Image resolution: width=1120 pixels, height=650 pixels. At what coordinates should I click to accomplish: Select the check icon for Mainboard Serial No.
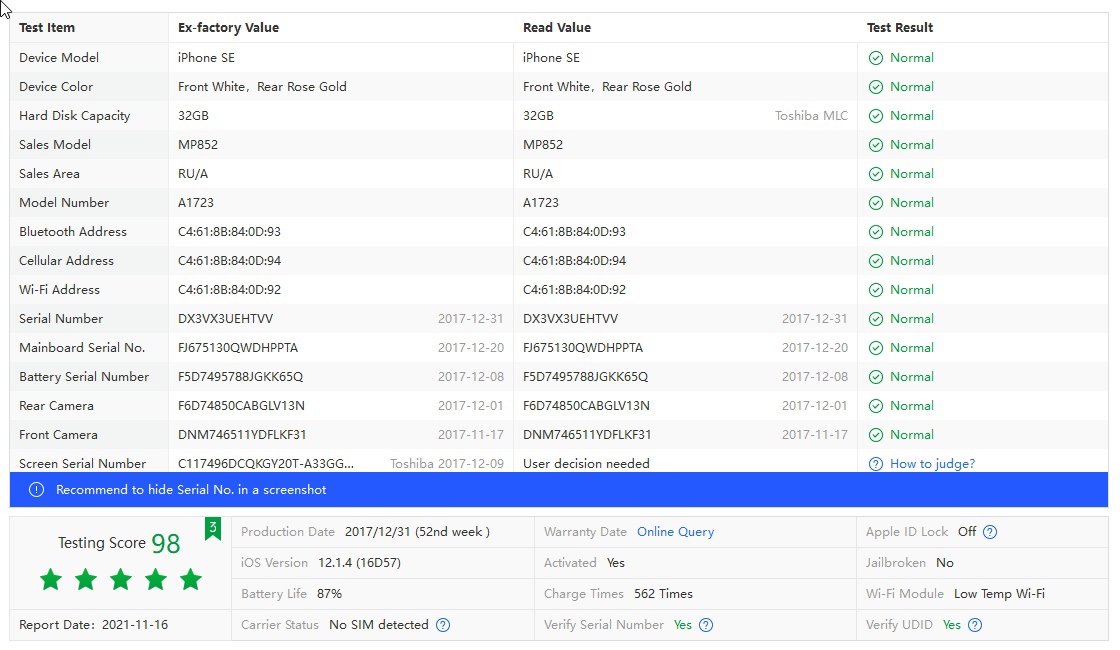[x=876, y=348]
